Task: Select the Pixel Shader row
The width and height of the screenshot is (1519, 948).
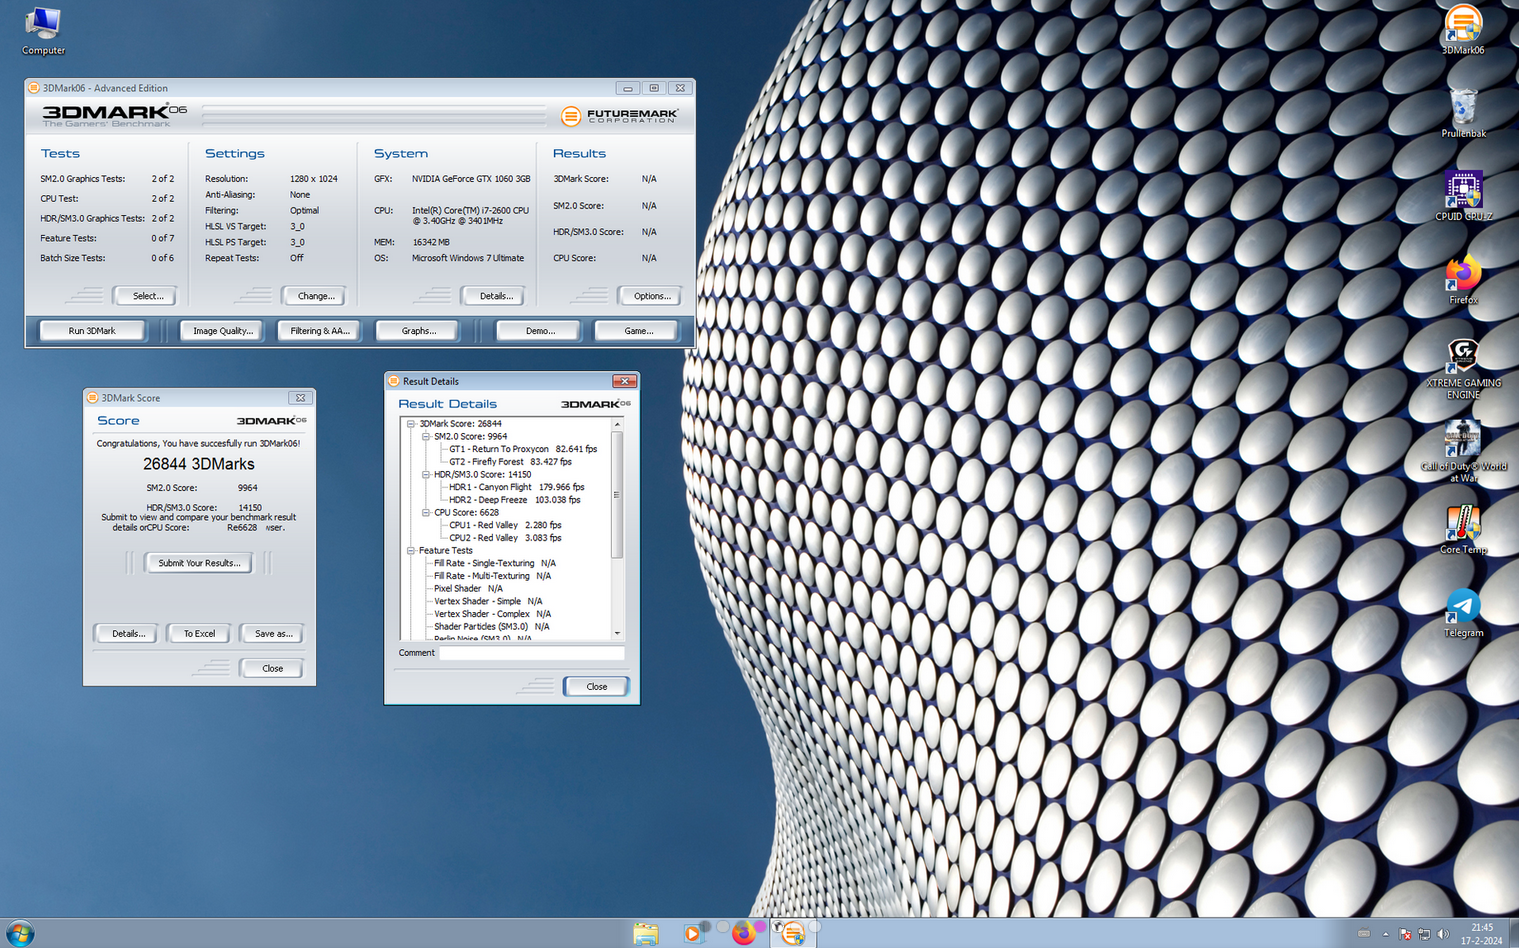Action: (x=468, y=589)
